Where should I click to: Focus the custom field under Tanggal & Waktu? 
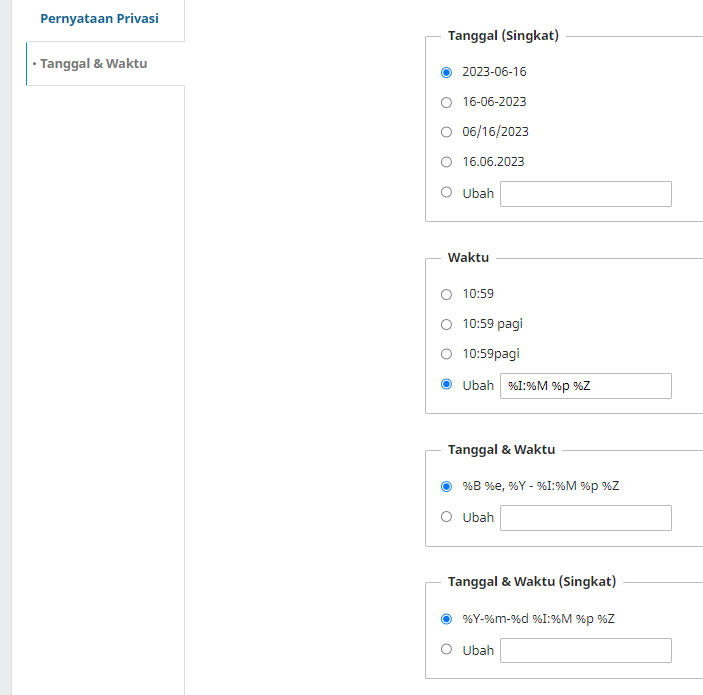pos(585,518)
